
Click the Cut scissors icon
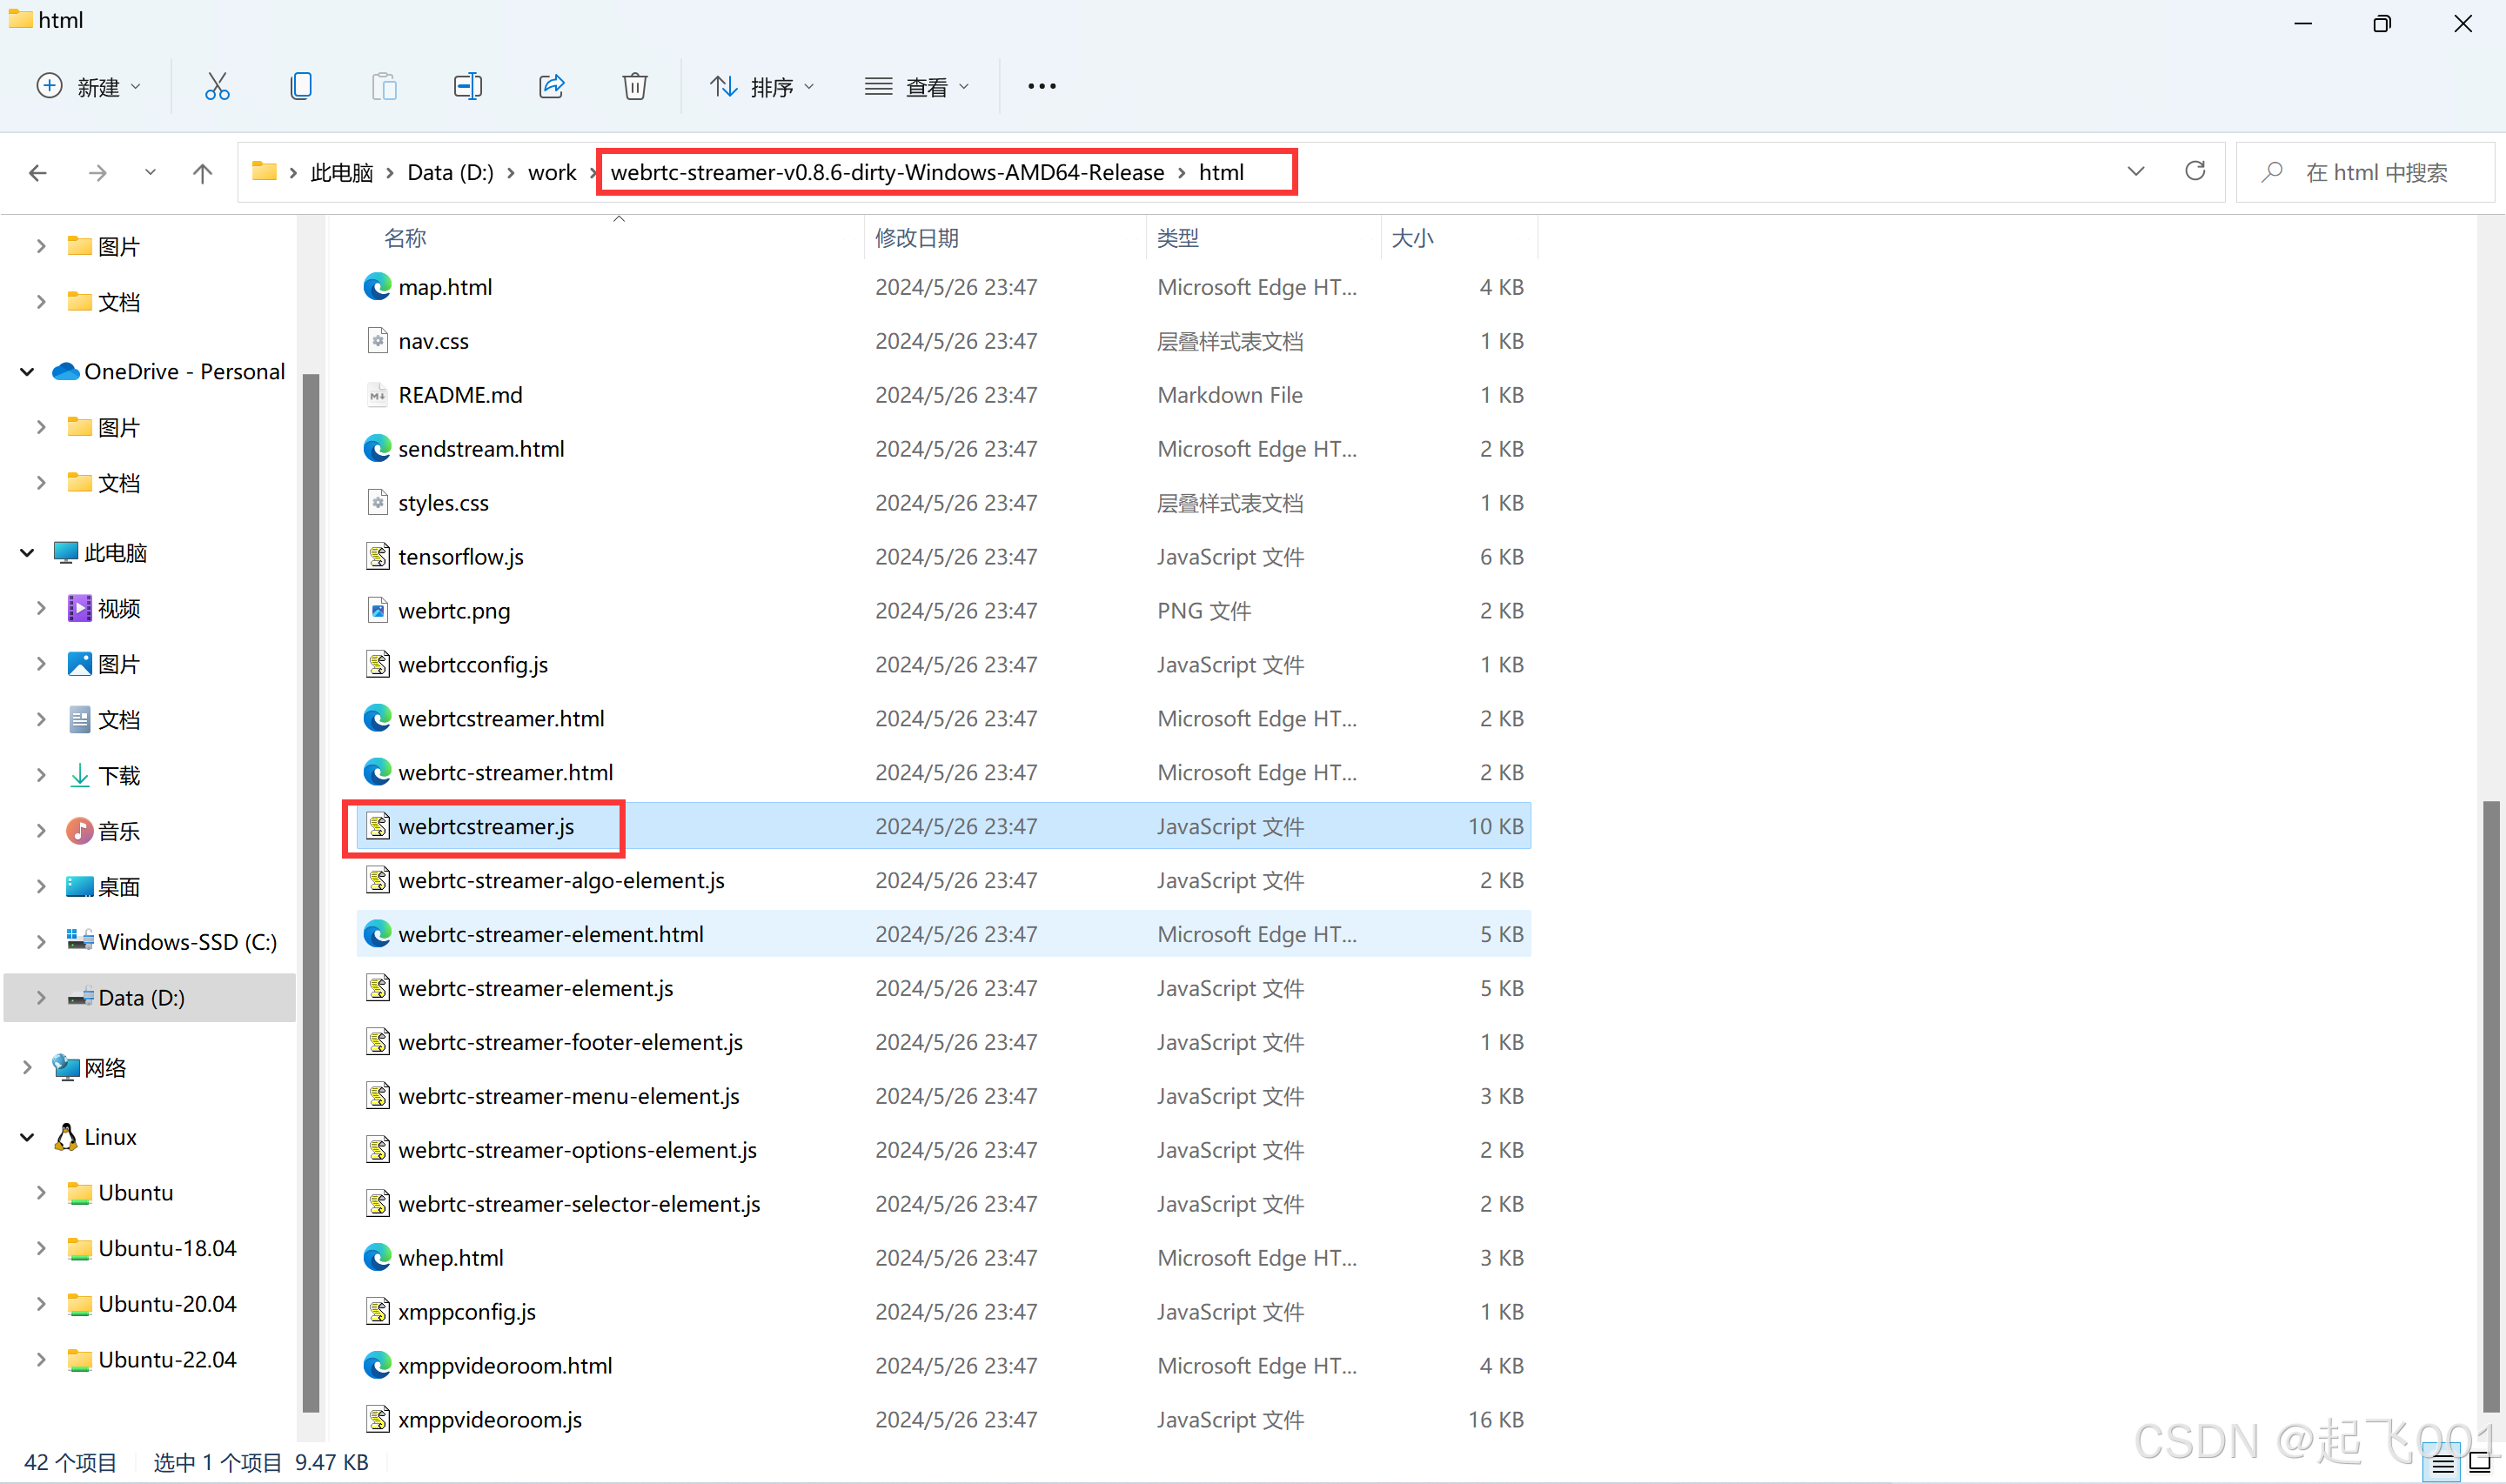pyautogui.click(x=217, y=87)
